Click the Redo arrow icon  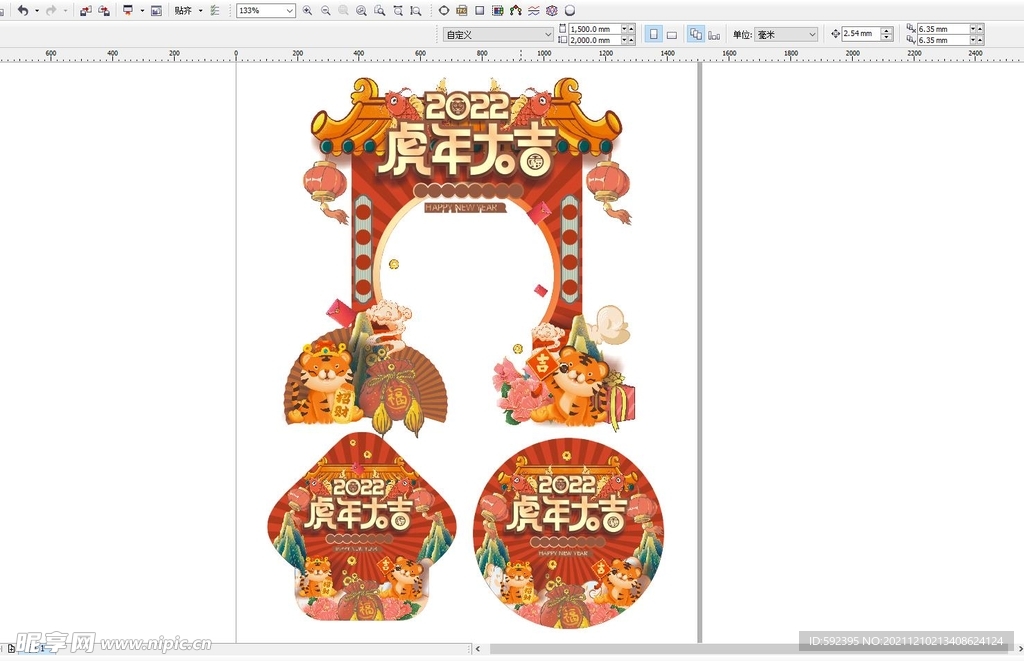(x=51, y=10)
